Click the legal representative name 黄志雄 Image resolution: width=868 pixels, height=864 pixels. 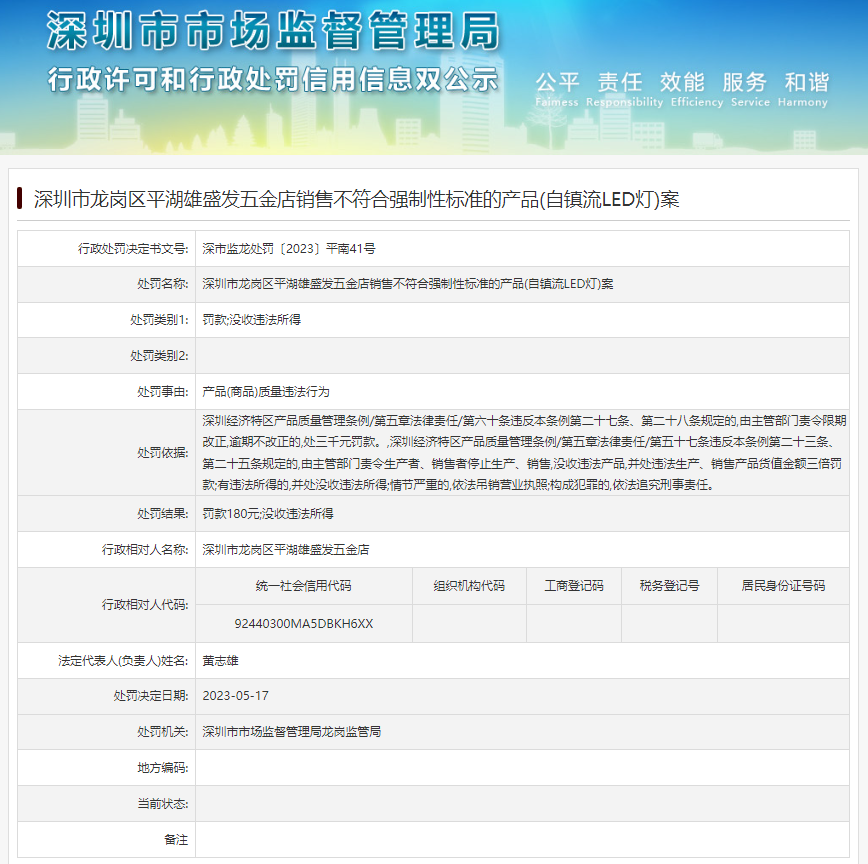click(220, 660)
